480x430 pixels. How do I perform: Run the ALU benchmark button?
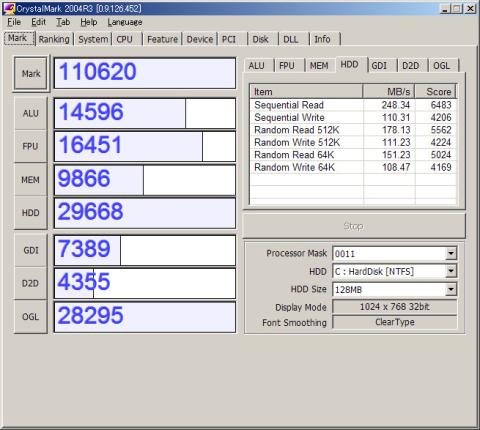point(30,113)
